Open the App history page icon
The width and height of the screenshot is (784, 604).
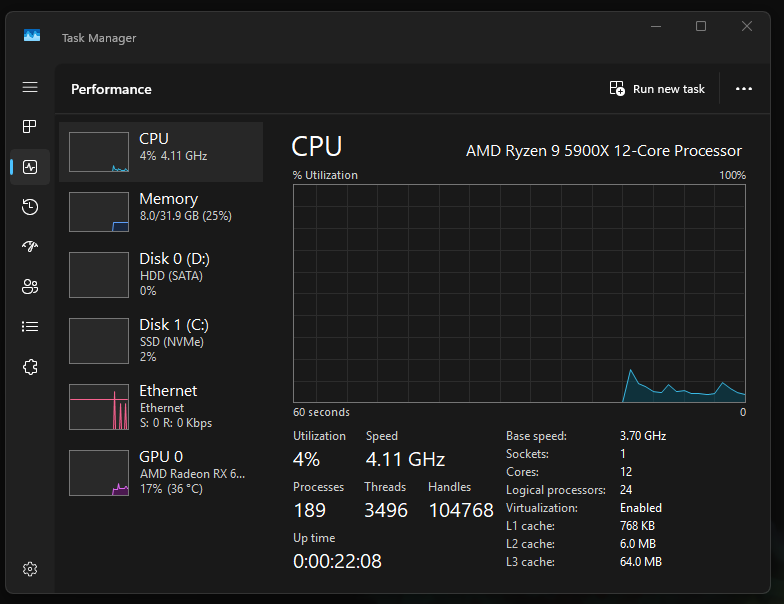click(x=30, y=206)
